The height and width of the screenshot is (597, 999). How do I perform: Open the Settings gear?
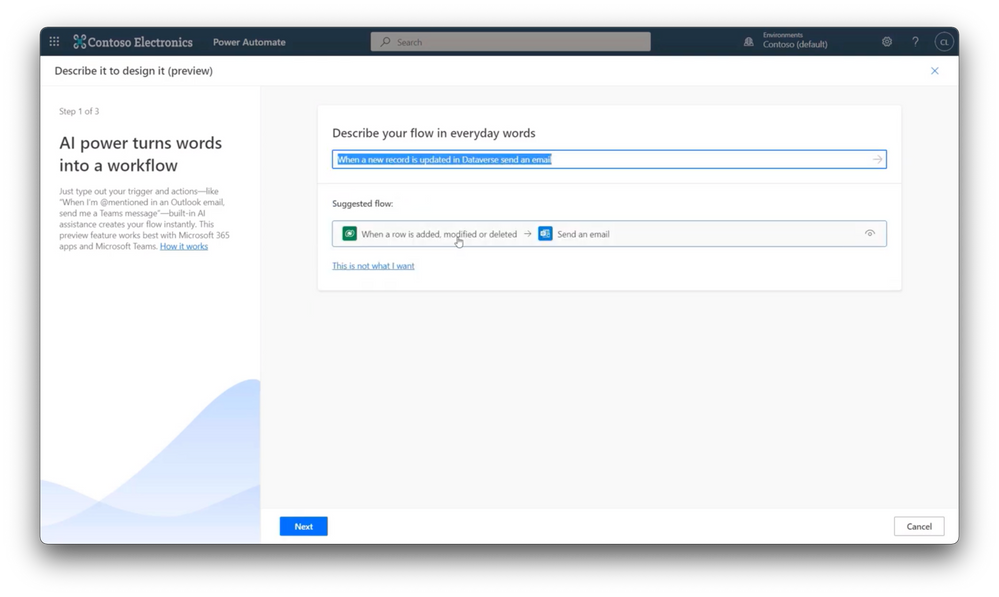[887, 41]
